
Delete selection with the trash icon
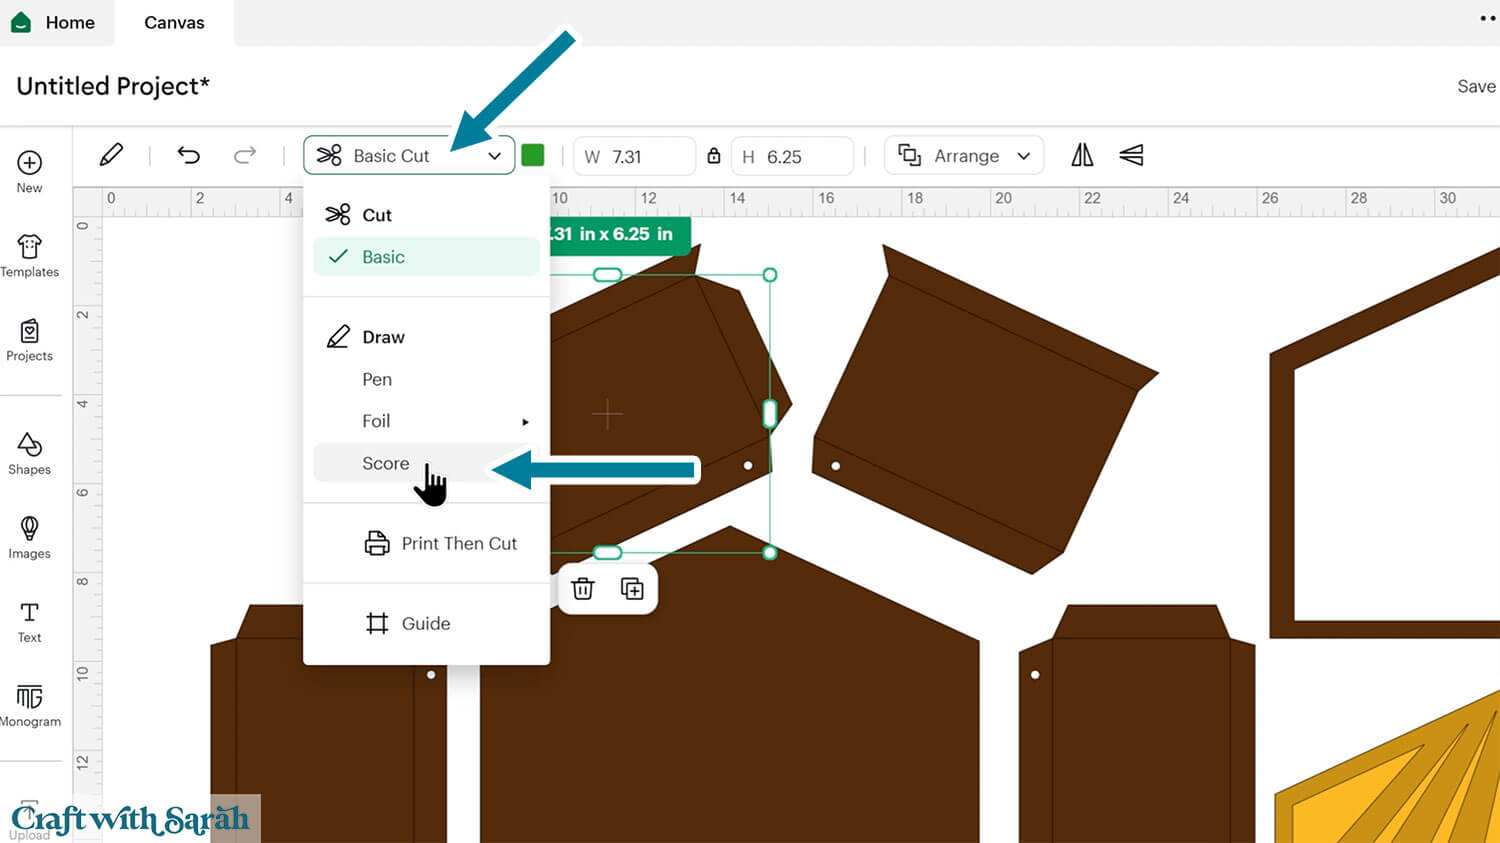[x=583, y=589]
